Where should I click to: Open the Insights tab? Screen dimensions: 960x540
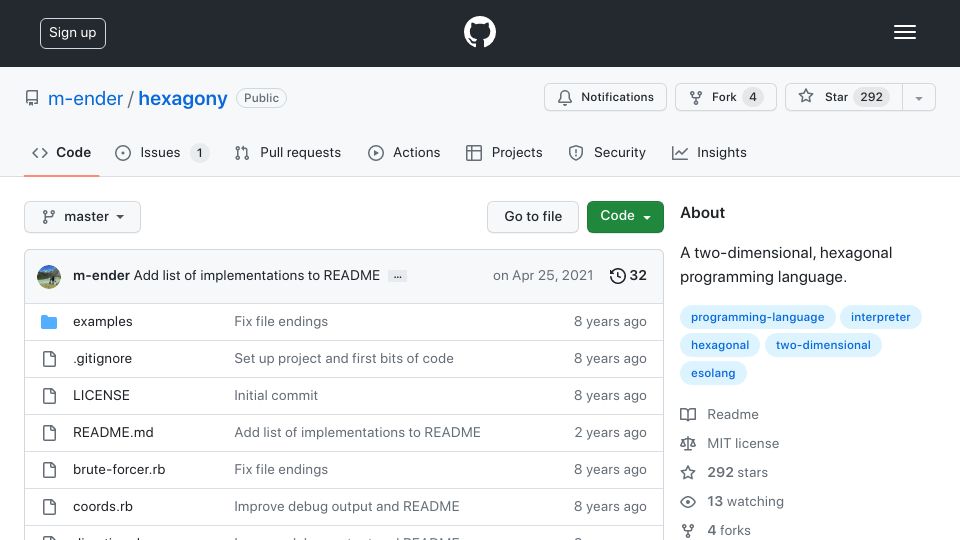tap(709, 152)
